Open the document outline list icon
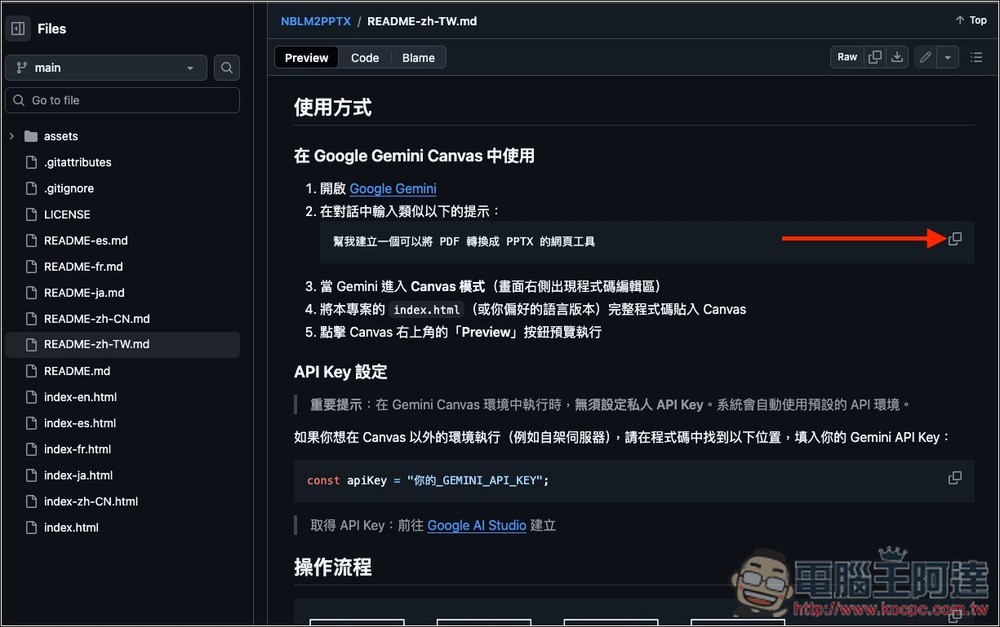The height and width of the screenshot is (627, 1000). (976, 57)
